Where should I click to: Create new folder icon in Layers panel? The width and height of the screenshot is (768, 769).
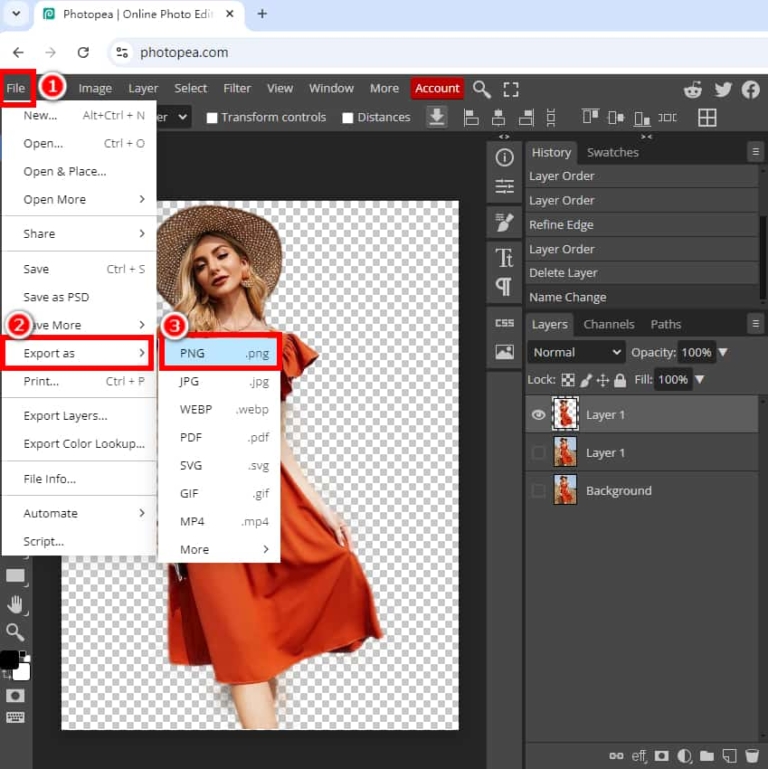click(x=707, y=756)
